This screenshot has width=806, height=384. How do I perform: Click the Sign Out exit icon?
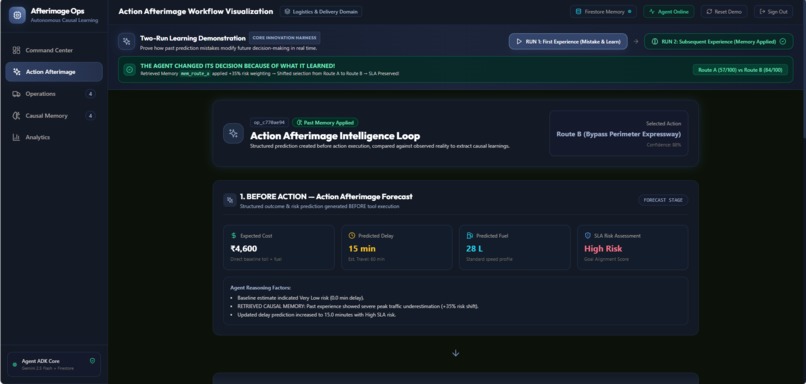point(762,11)
